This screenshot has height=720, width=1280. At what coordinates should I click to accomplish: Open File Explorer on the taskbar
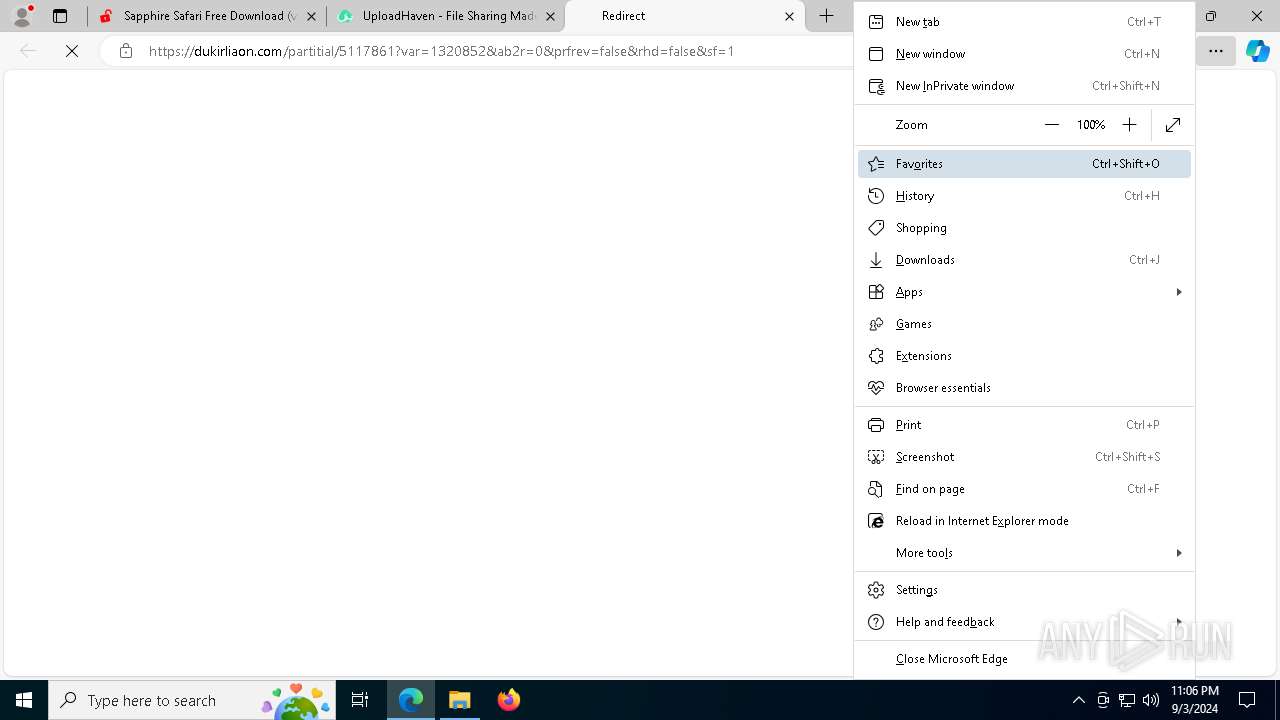[x=459, y=700]
